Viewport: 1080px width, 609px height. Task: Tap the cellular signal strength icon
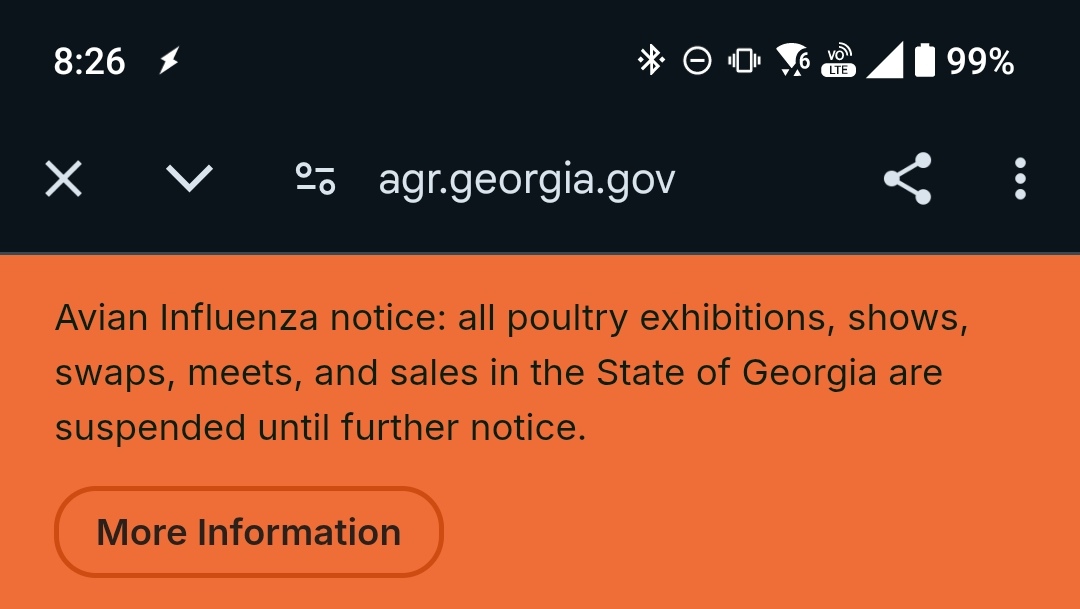(884, 61)
